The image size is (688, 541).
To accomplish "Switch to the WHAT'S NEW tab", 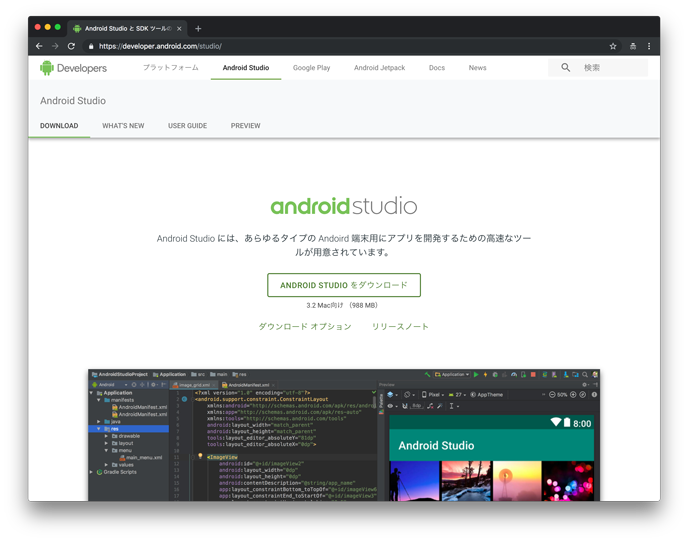I will 123,125.
